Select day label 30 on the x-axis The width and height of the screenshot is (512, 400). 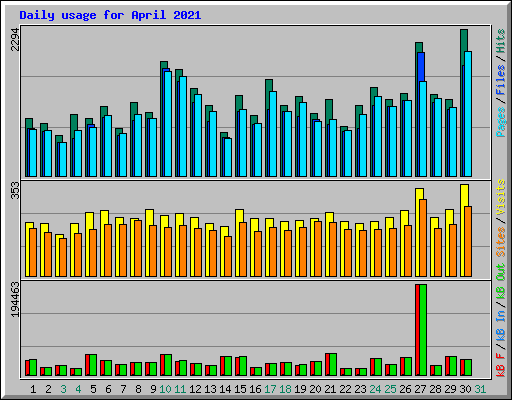(x=465, y=389)
